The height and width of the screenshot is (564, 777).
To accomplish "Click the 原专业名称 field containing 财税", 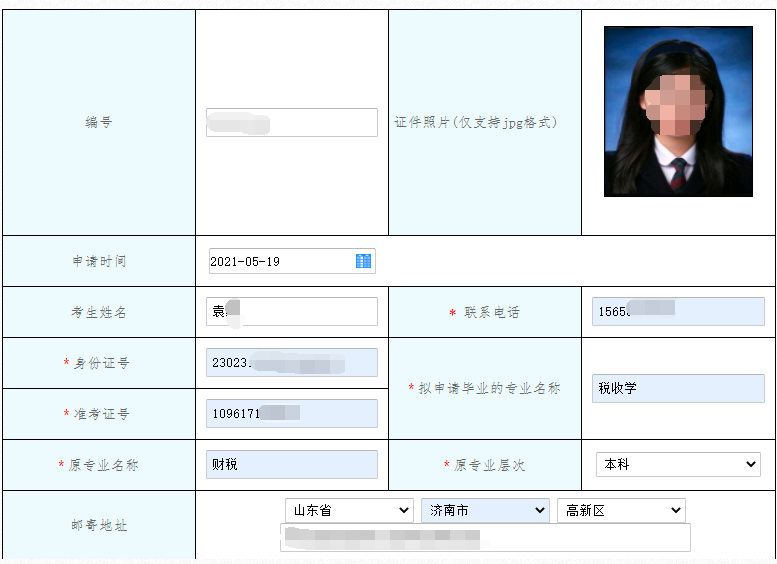I will [x=292, y=464].
